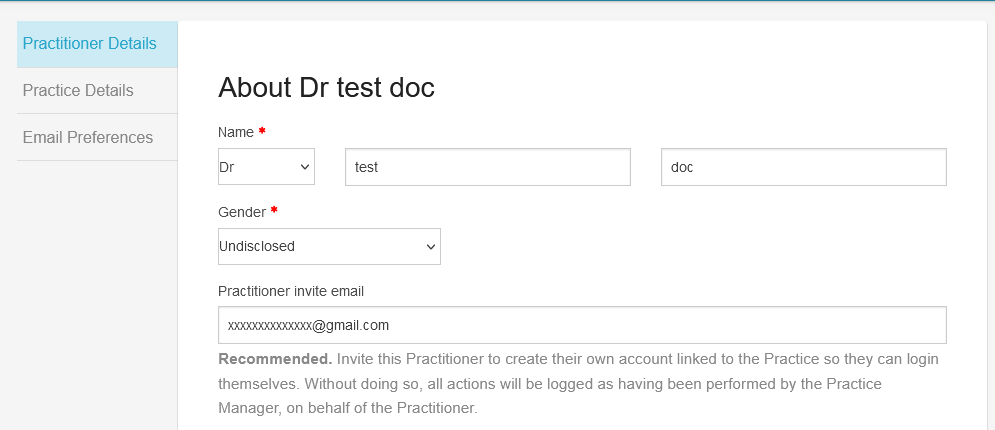The image size is (995, 430).
Task: Click the chevron arrow on Gender select
Action: (431, 247)
